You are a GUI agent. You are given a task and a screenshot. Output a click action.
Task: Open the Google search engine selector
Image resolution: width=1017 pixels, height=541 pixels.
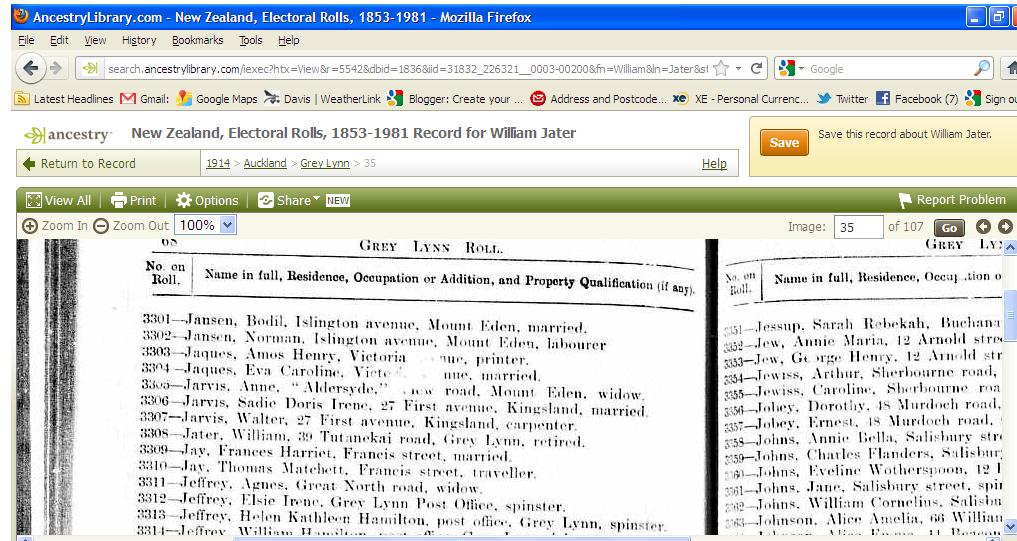point(791,68)
